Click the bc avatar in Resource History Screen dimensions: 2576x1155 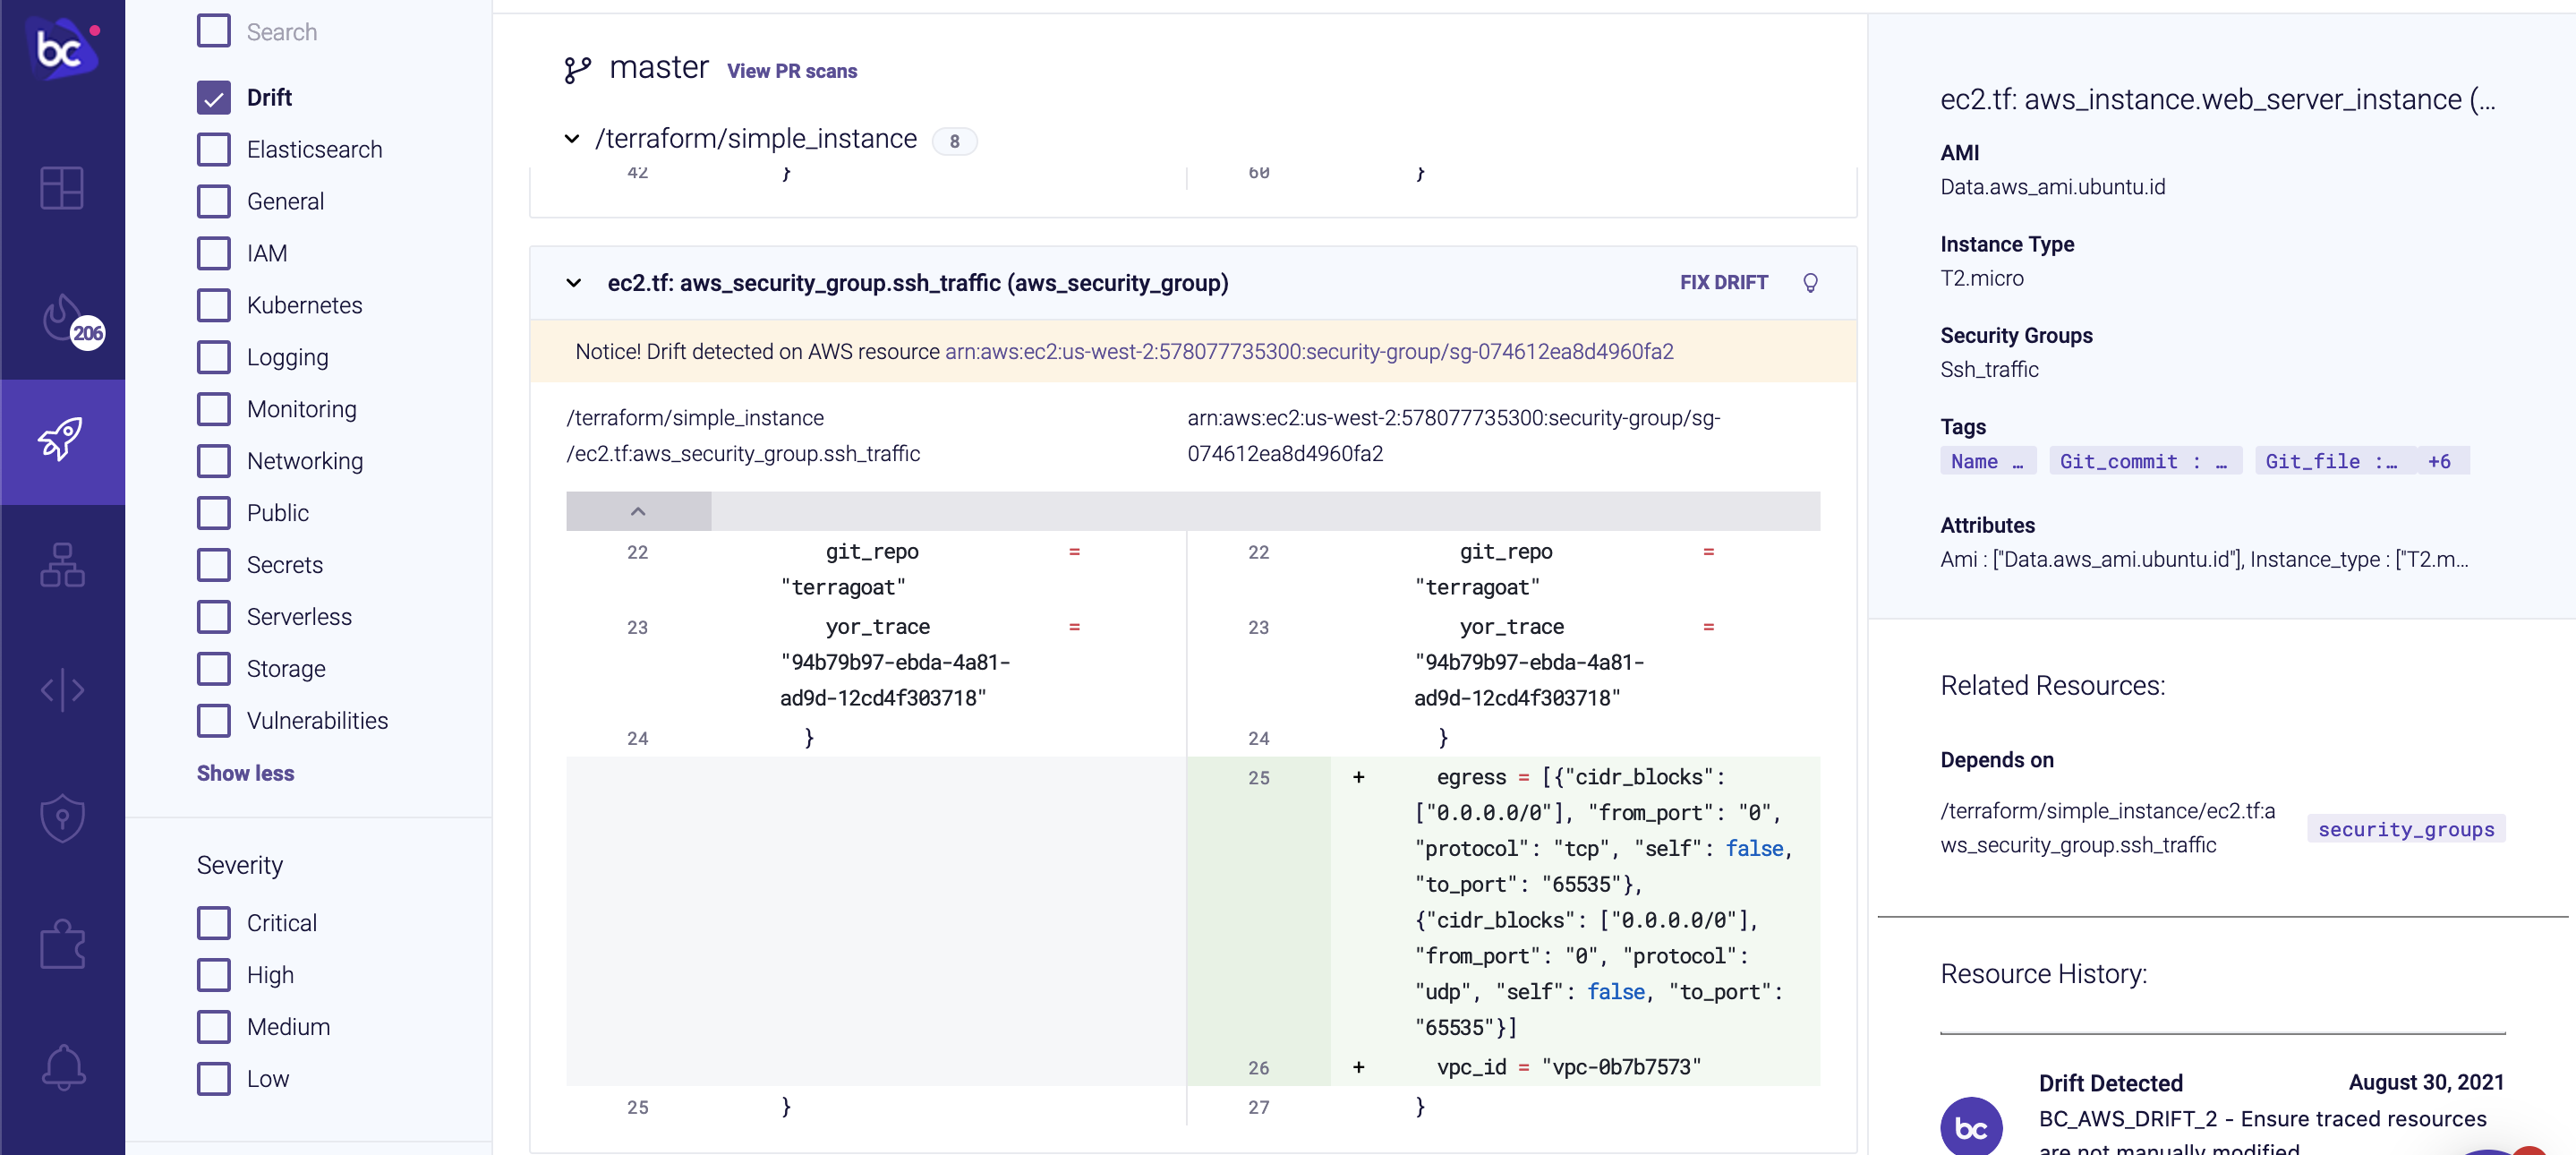1971,1126
